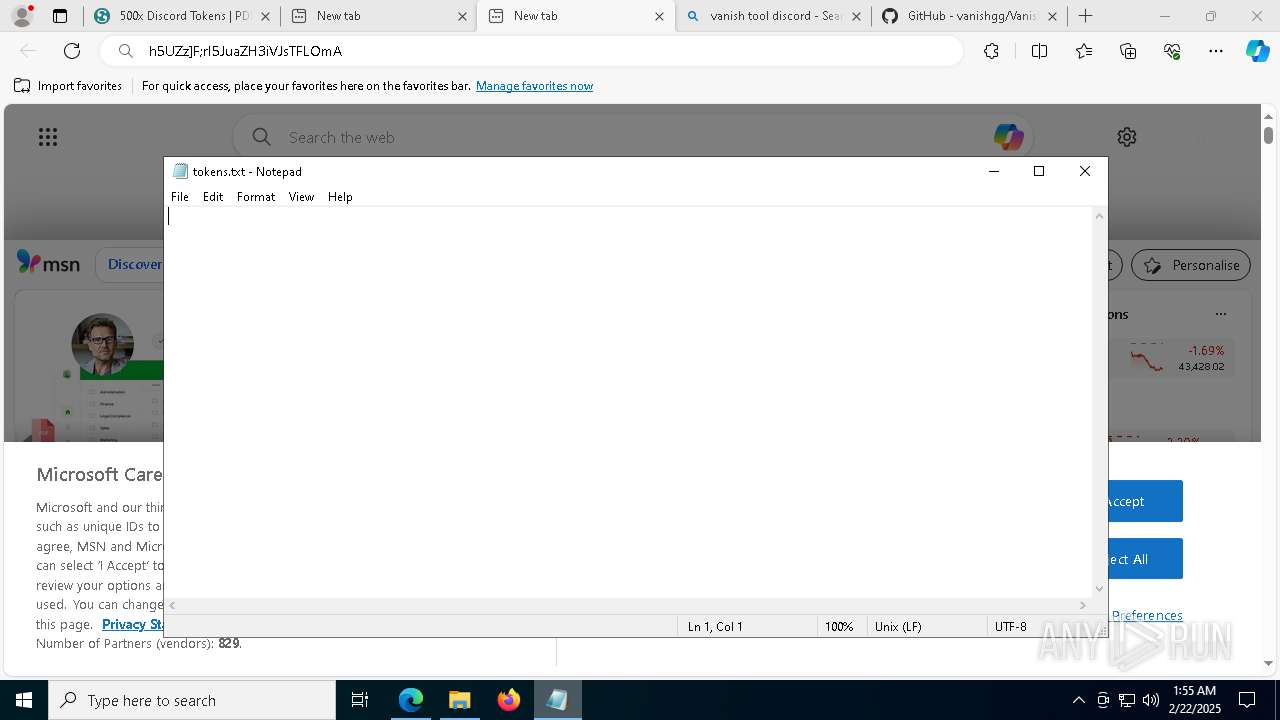
Task: Open Notepad File menu
Action: click(180, 197)
